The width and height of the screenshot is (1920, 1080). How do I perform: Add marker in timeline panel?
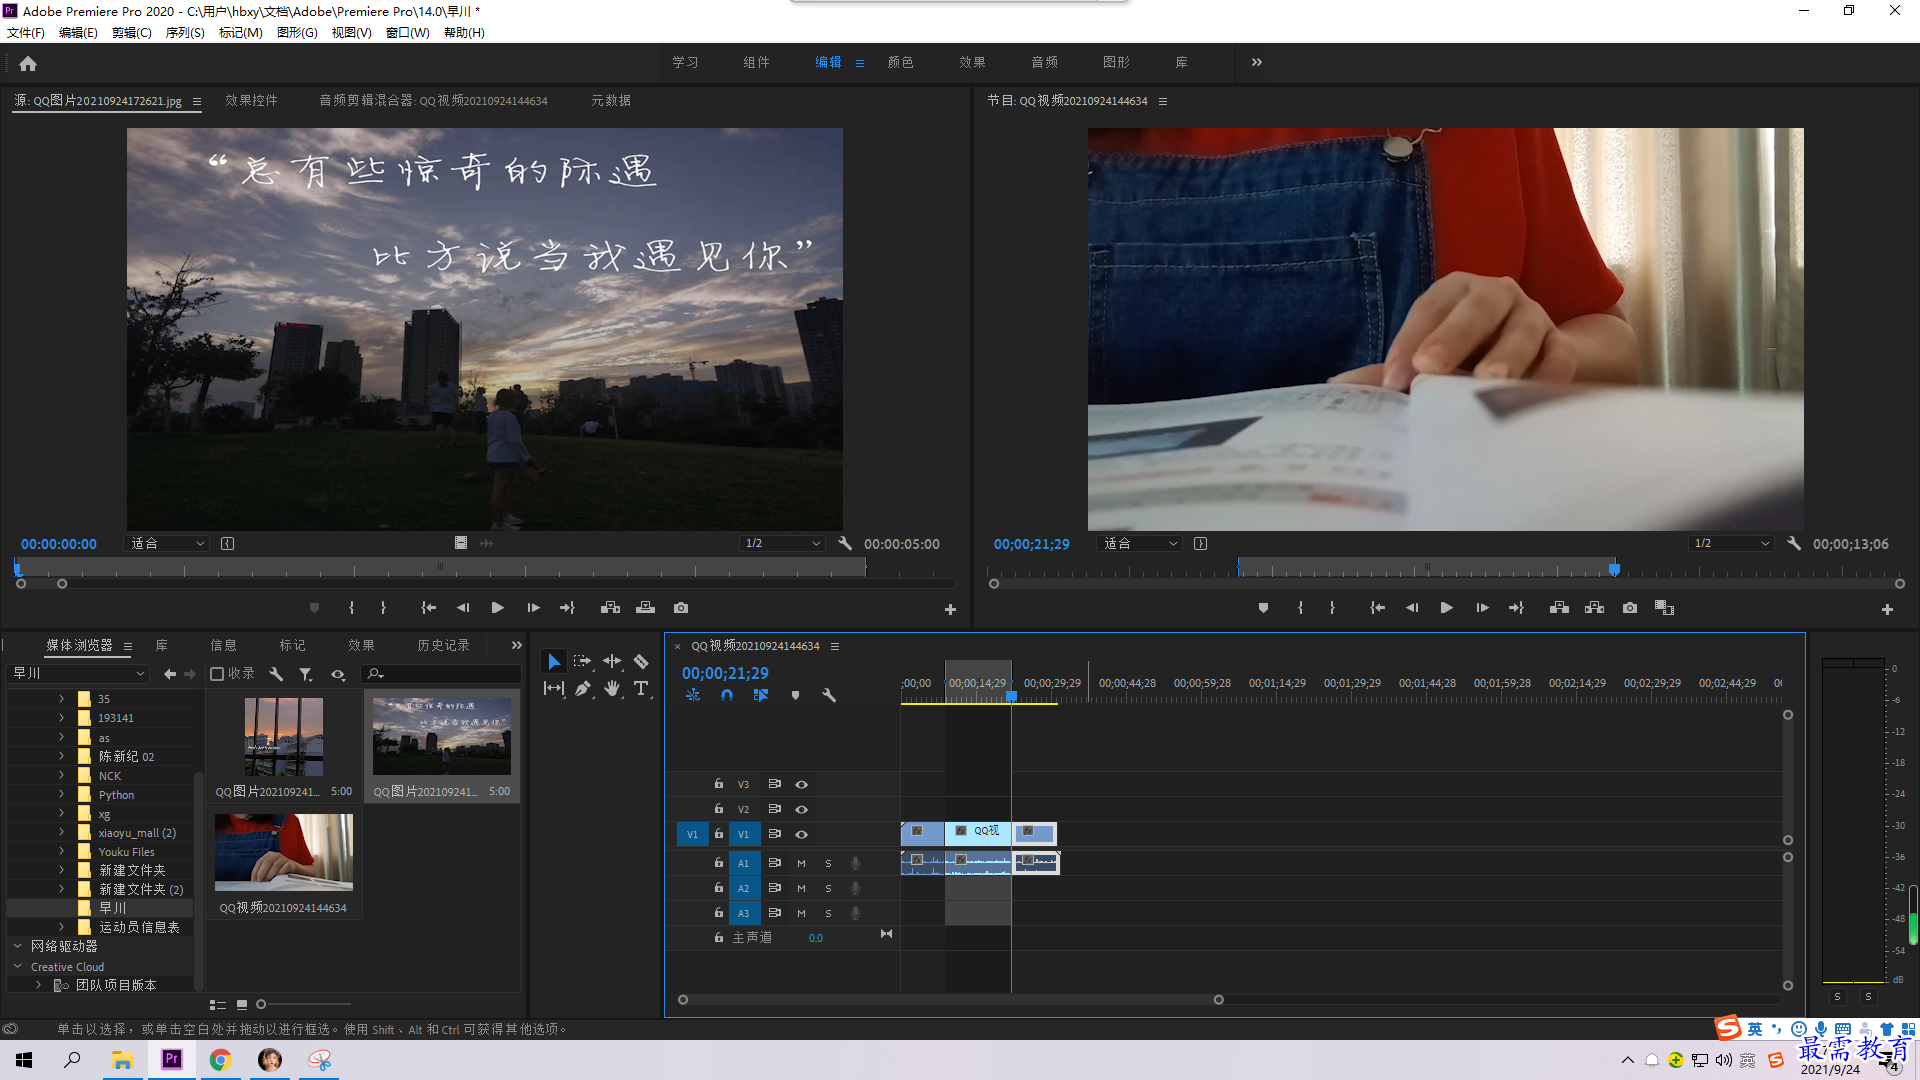795,695
